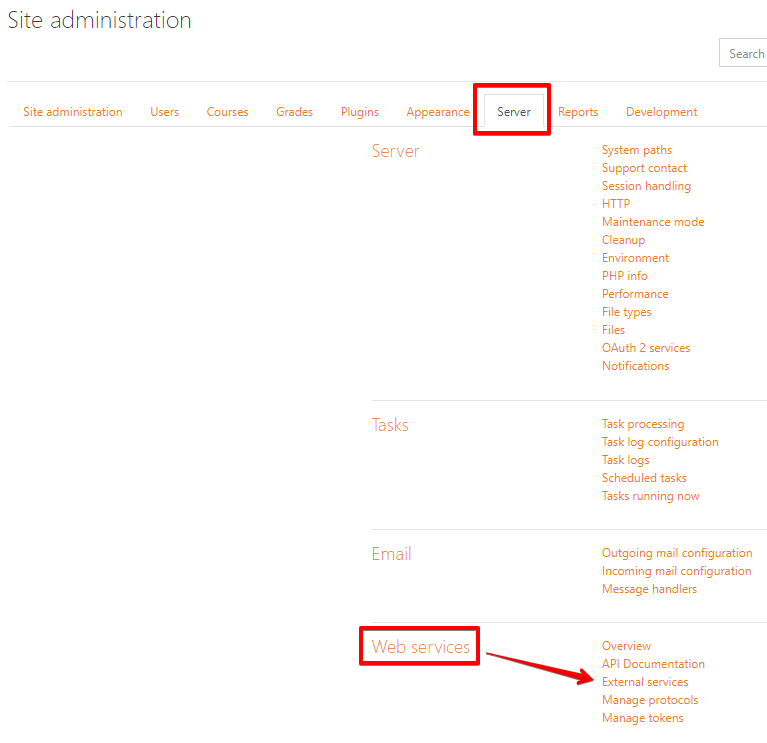Open the Maintenance mode settings

pos(652,222)
